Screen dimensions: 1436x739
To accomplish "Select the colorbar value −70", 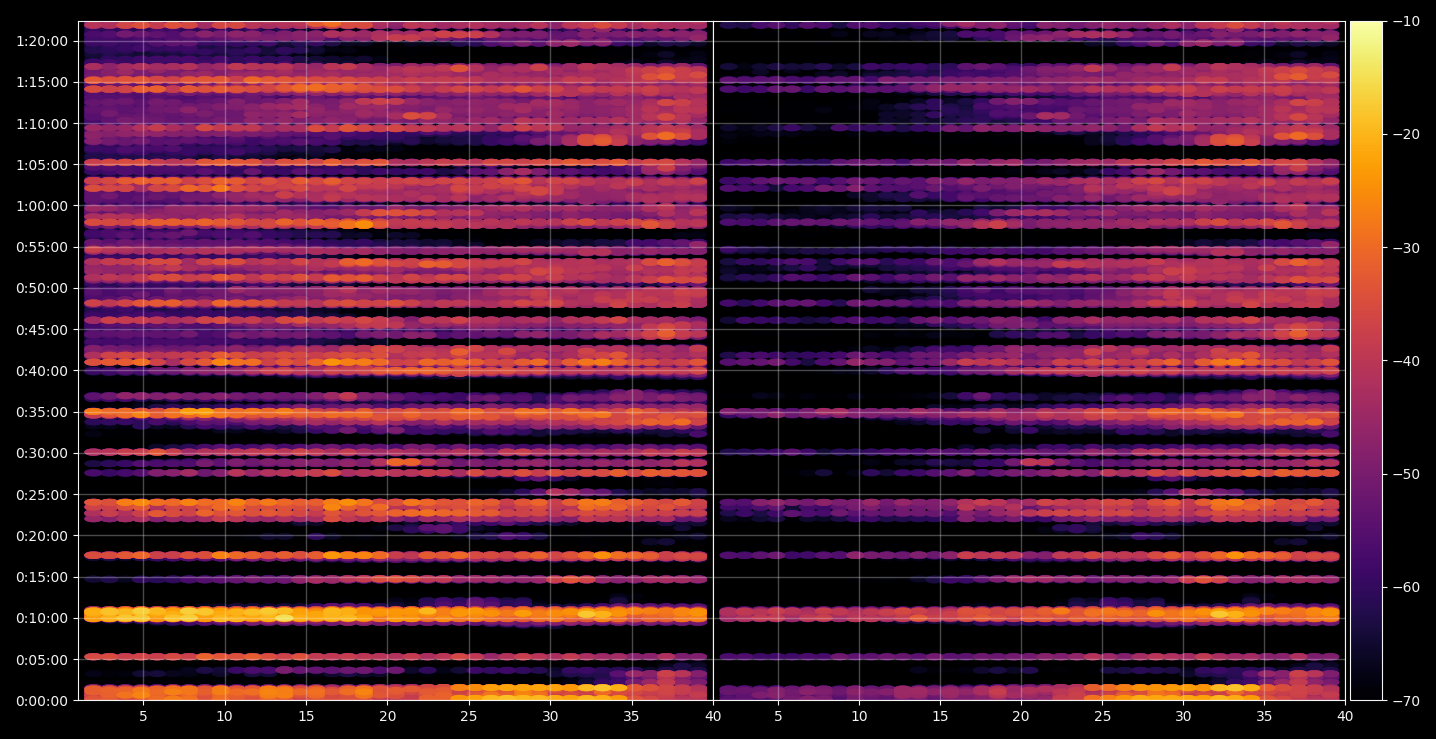I will click(x=1406, y=701).
